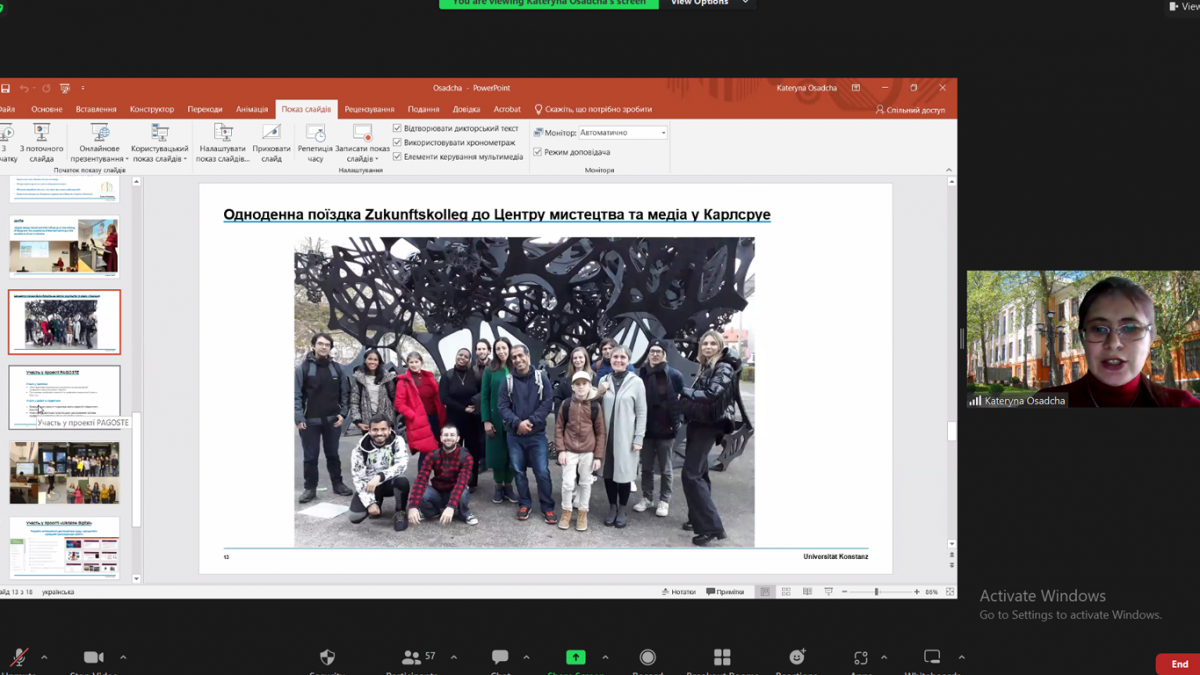Viewport: 1200px width, 675px height.
Task: Click the Notes (Нотатки) button in status bar
Action: (678, 592)
